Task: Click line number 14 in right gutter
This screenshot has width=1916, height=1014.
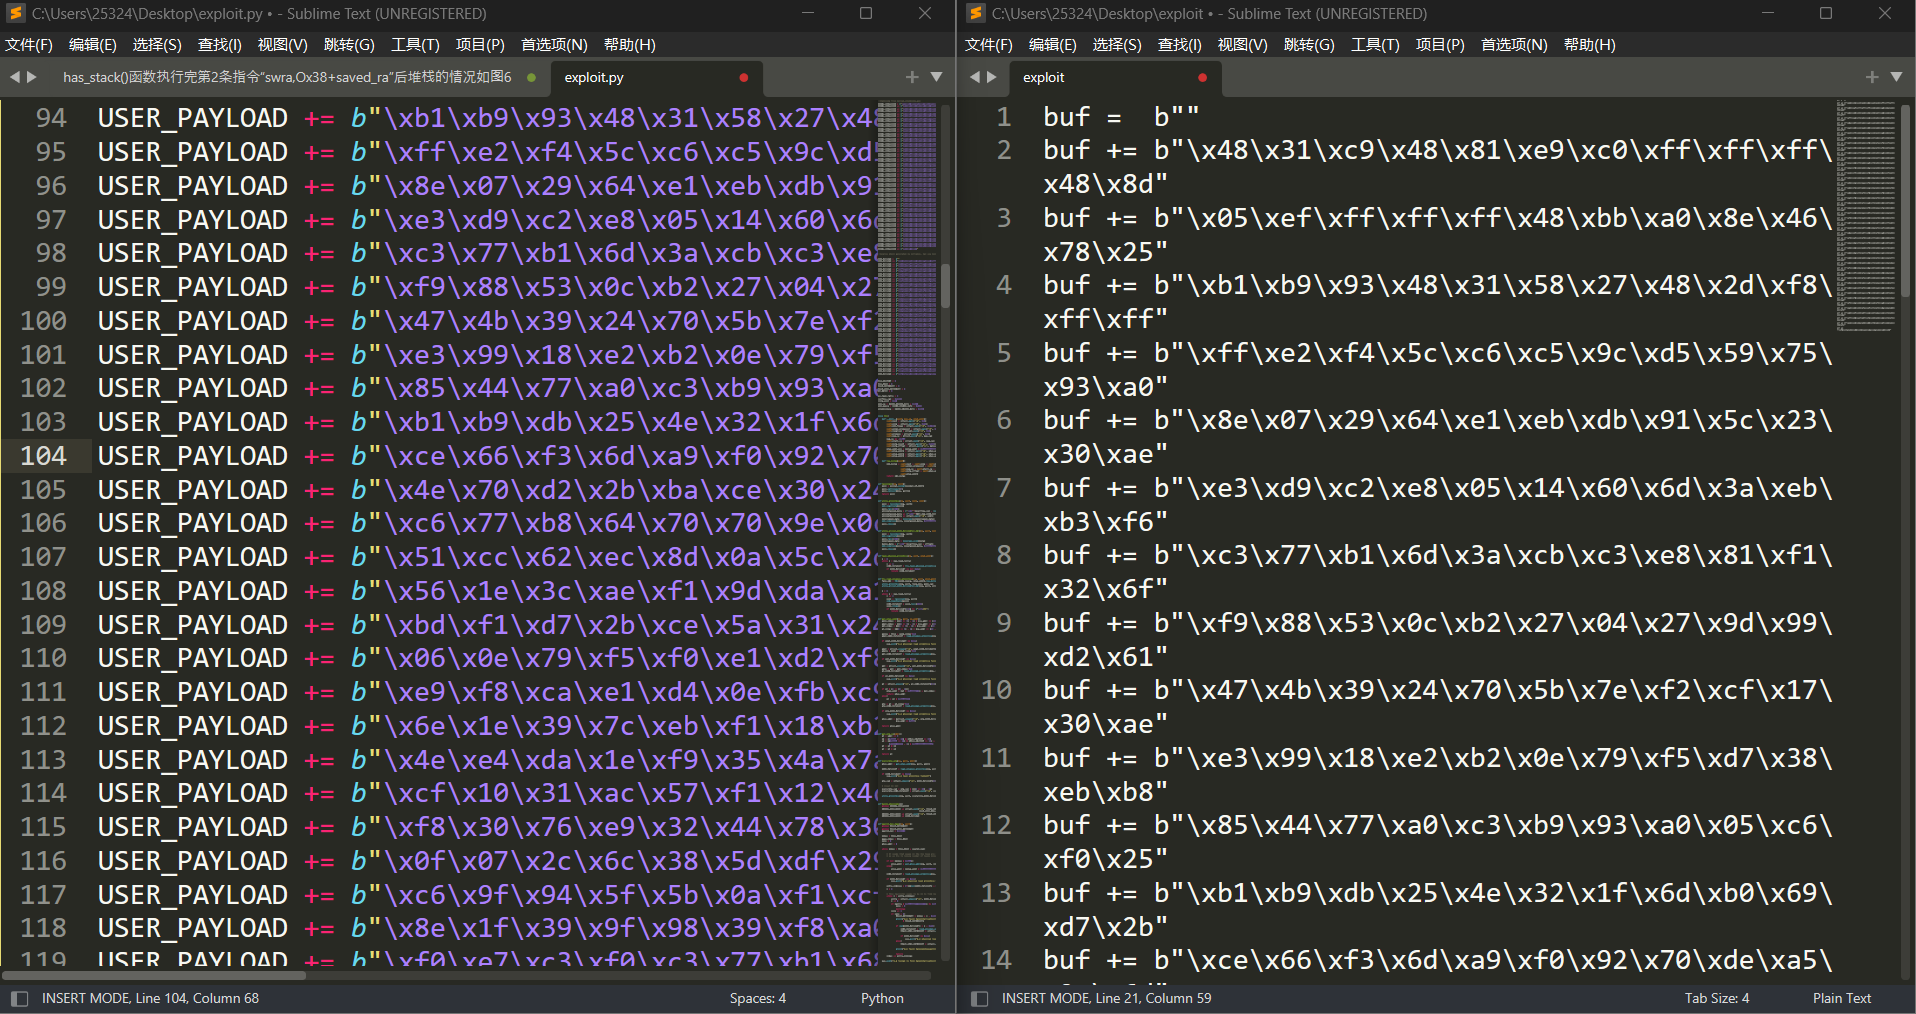Action: click(x=996, y=960)
